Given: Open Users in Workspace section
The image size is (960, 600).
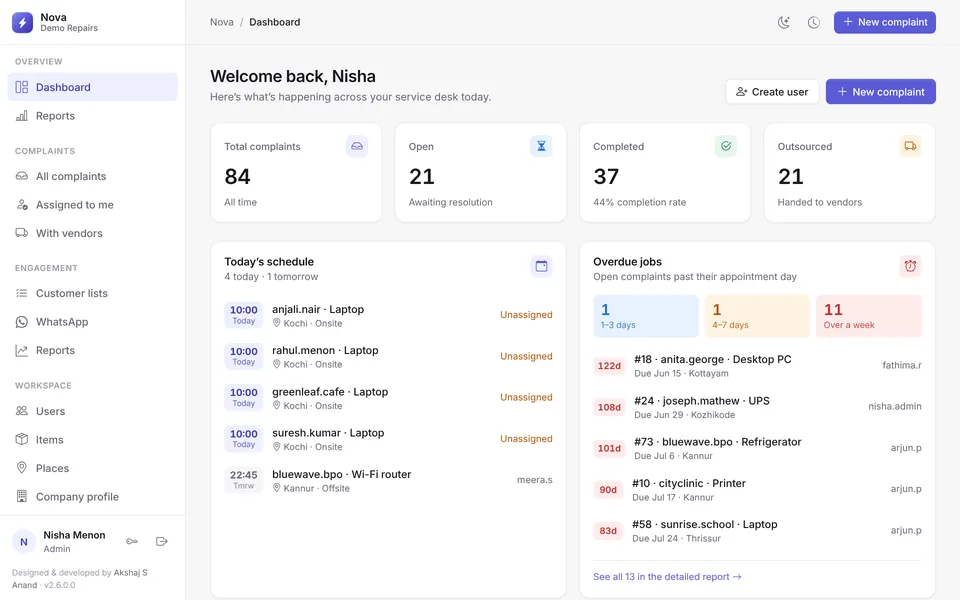Looking at the screenshot, I should [x=92, y=411].
